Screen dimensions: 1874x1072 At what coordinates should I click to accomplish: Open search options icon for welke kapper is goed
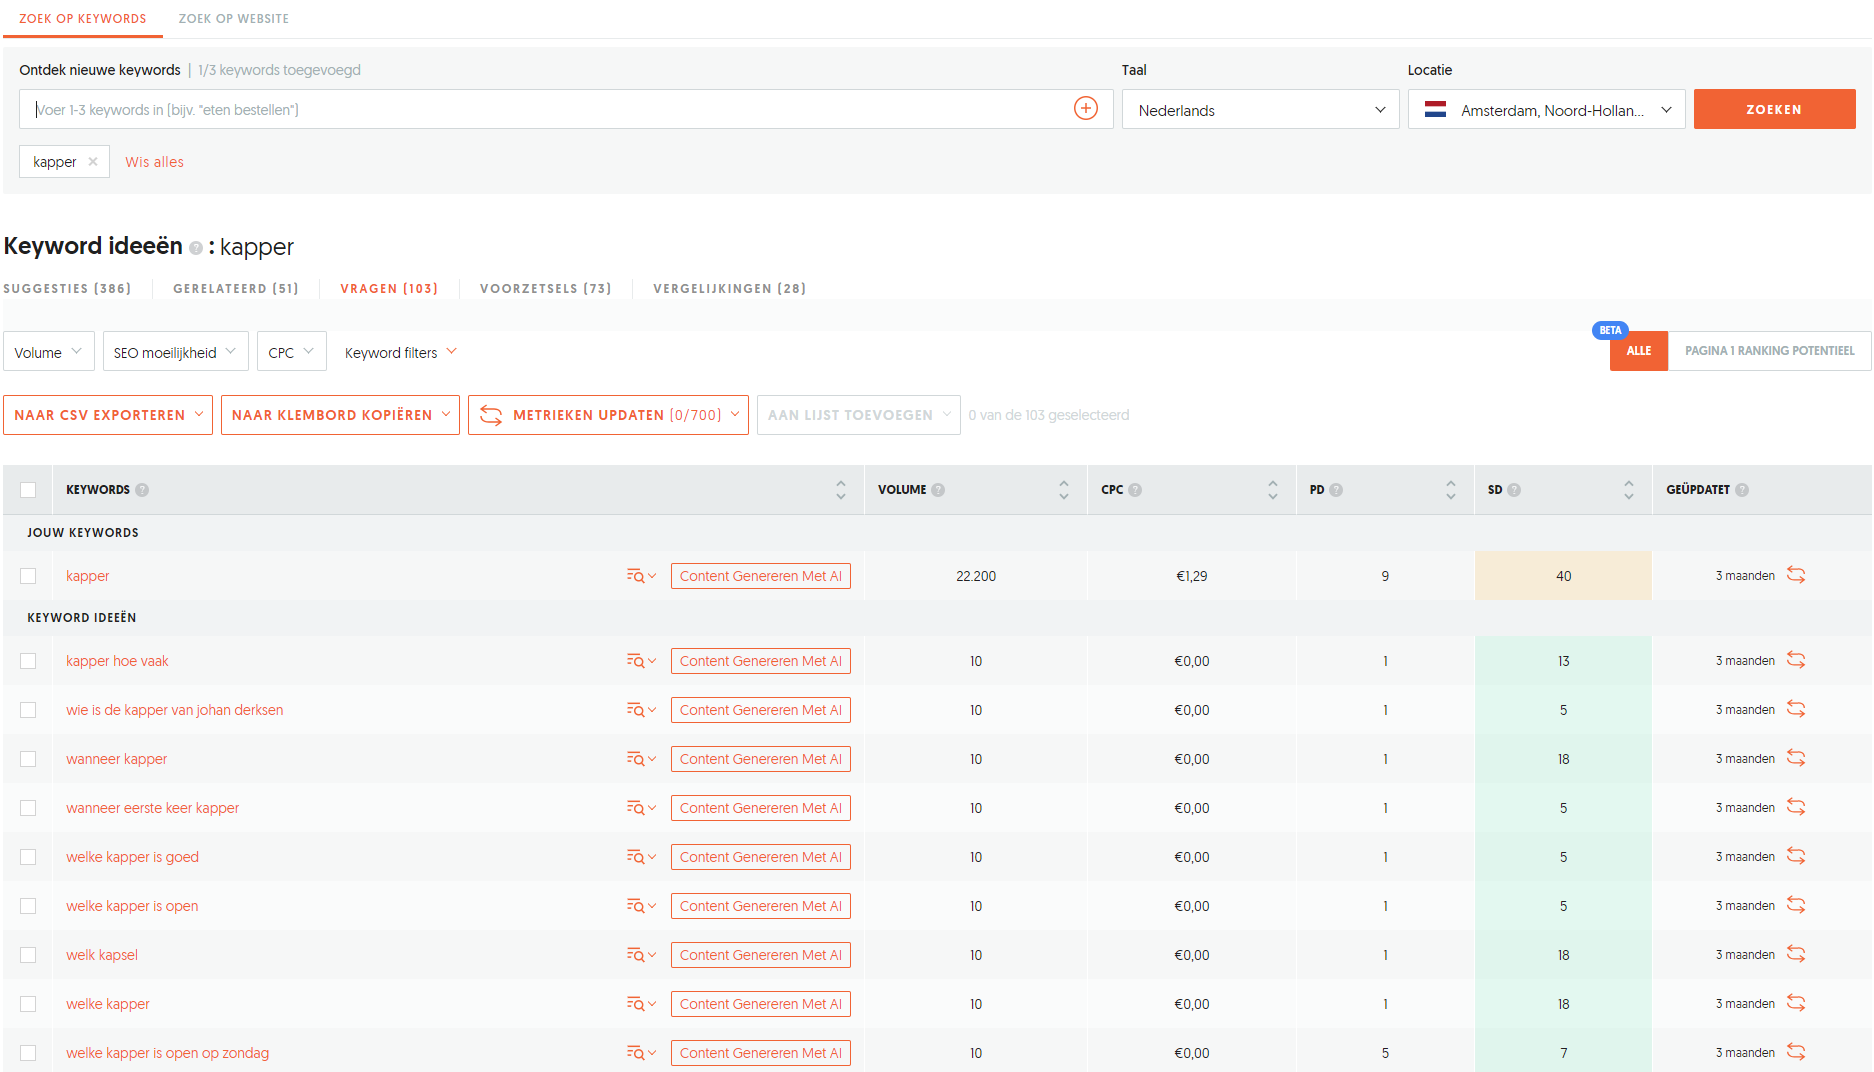tap(641, 857)
